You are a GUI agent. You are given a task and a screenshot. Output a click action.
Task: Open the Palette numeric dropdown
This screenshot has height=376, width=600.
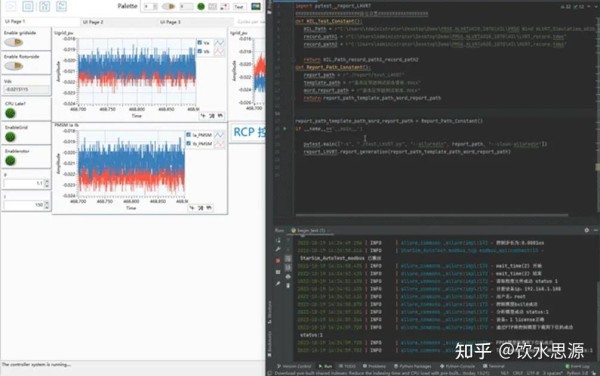(x=150, y=6)
